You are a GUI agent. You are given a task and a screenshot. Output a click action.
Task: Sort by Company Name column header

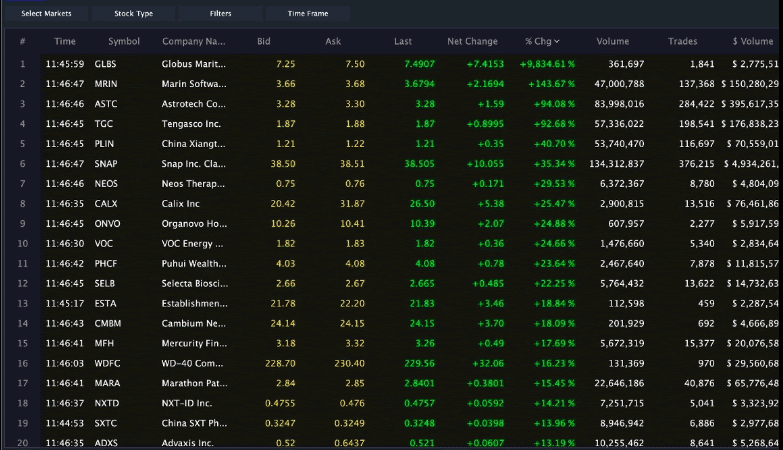coord(194,41)
